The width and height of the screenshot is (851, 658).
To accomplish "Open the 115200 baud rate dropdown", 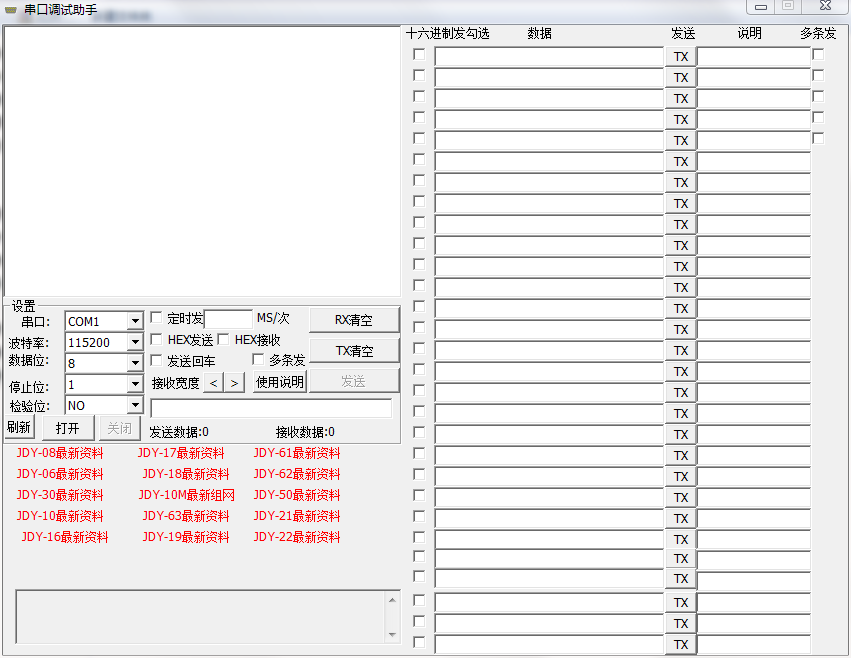I will (135, 341).
